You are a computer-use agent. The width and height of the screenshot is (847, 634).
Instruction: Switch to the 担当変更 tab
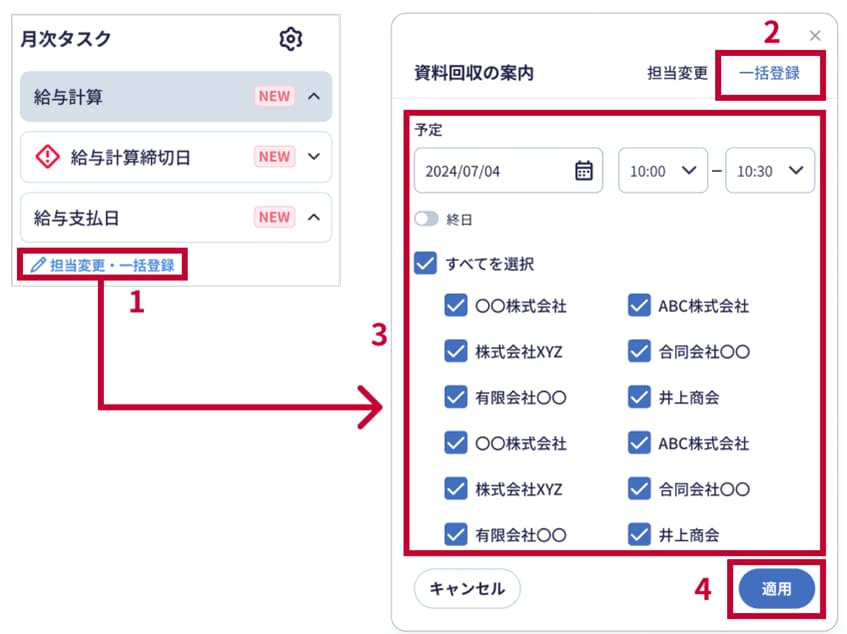point(677,73)
